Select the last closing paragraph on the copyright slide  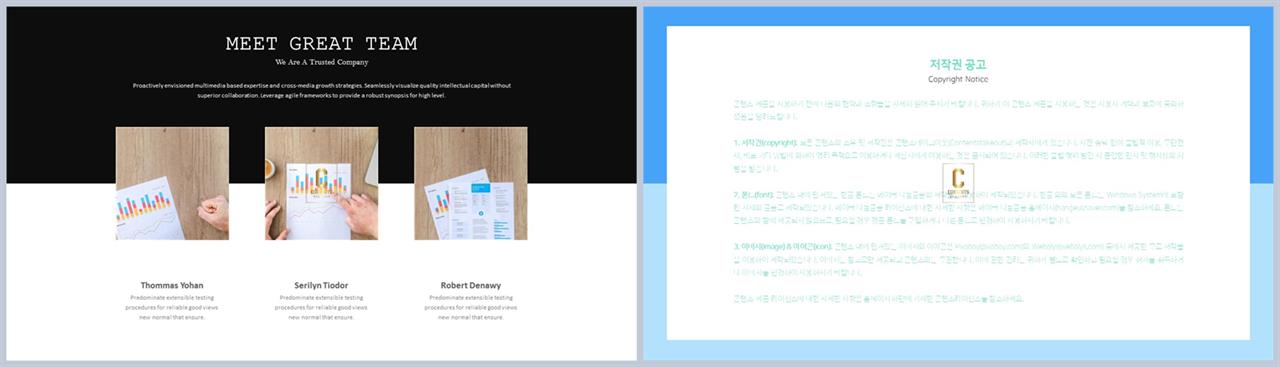coord(878,298)
